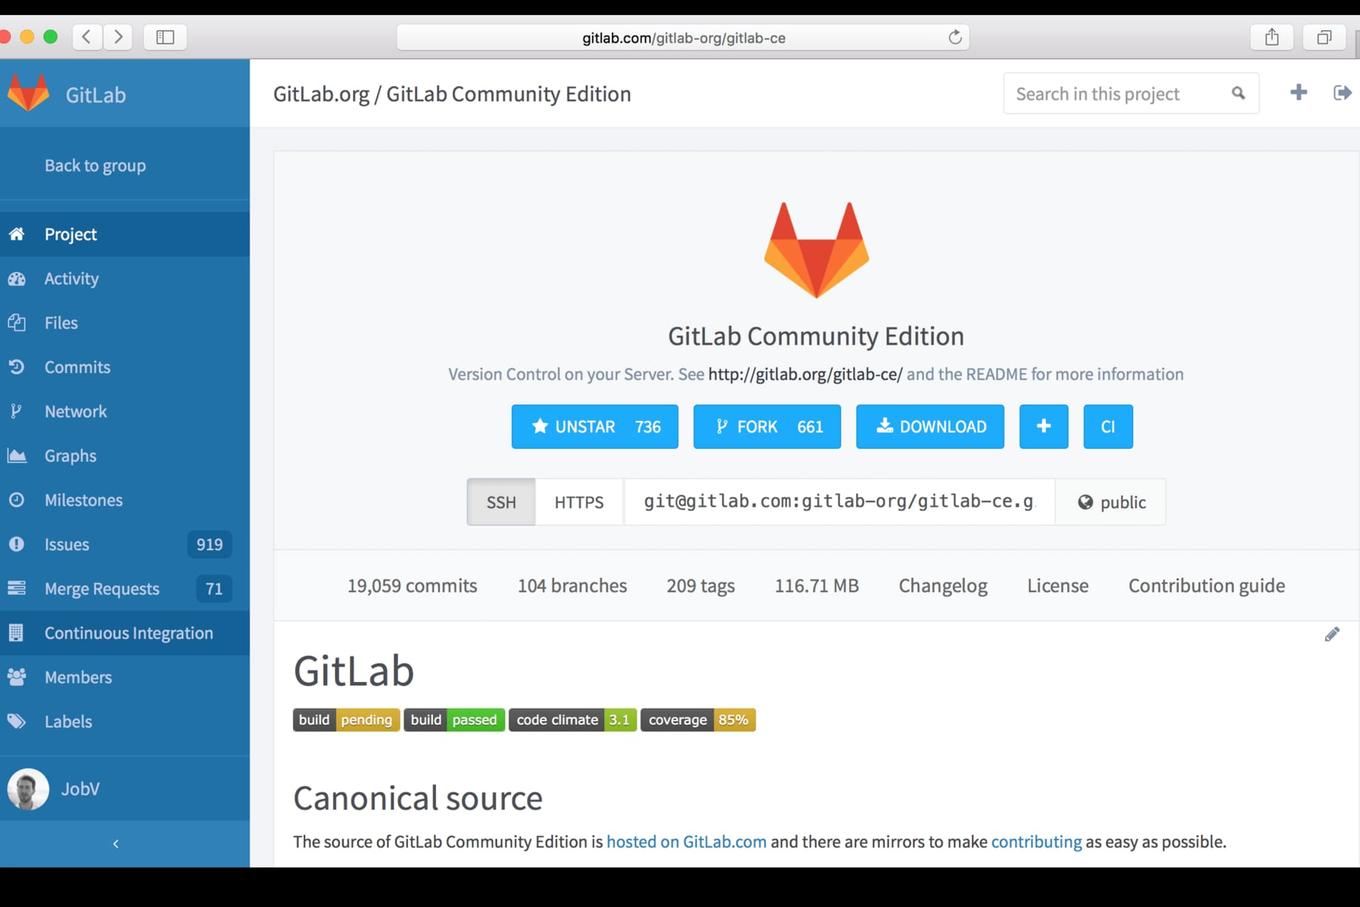Click the sign out arrow icon
Viewport: 1360px width, 907px height.
coord(1342,92)
